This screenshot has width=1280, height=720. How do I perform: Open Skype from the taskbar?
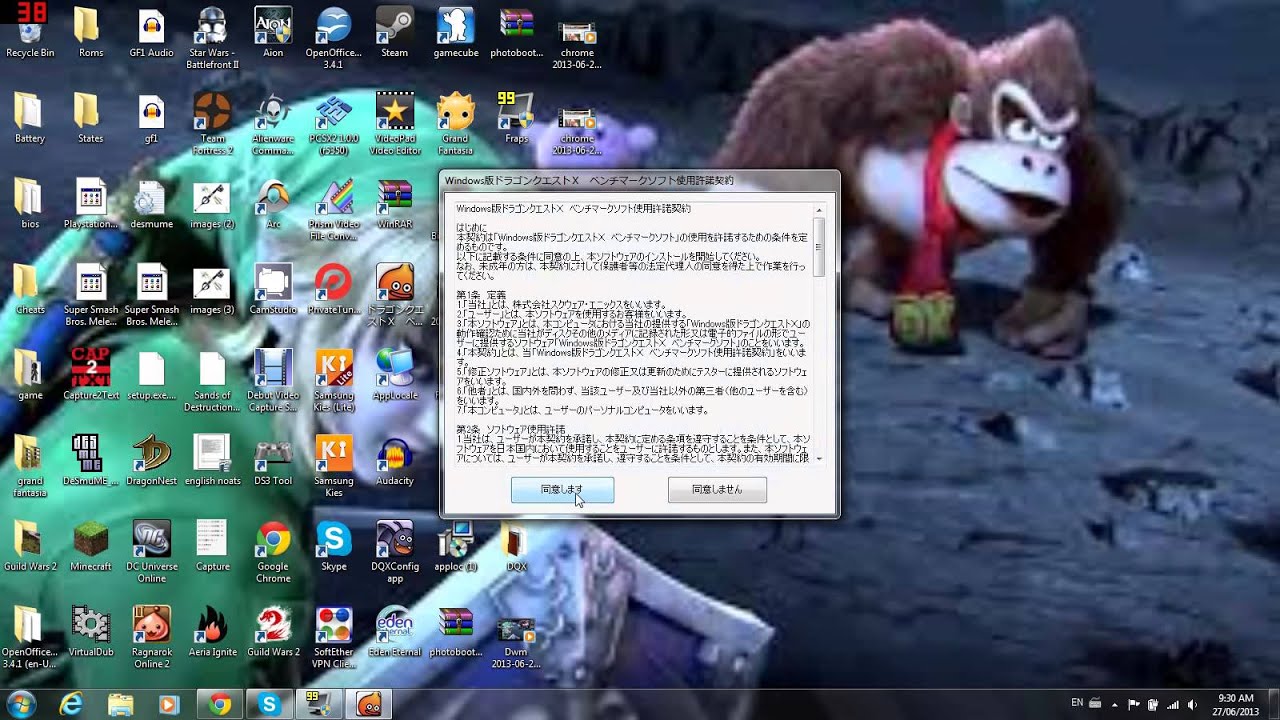click(x=269, y=704)
